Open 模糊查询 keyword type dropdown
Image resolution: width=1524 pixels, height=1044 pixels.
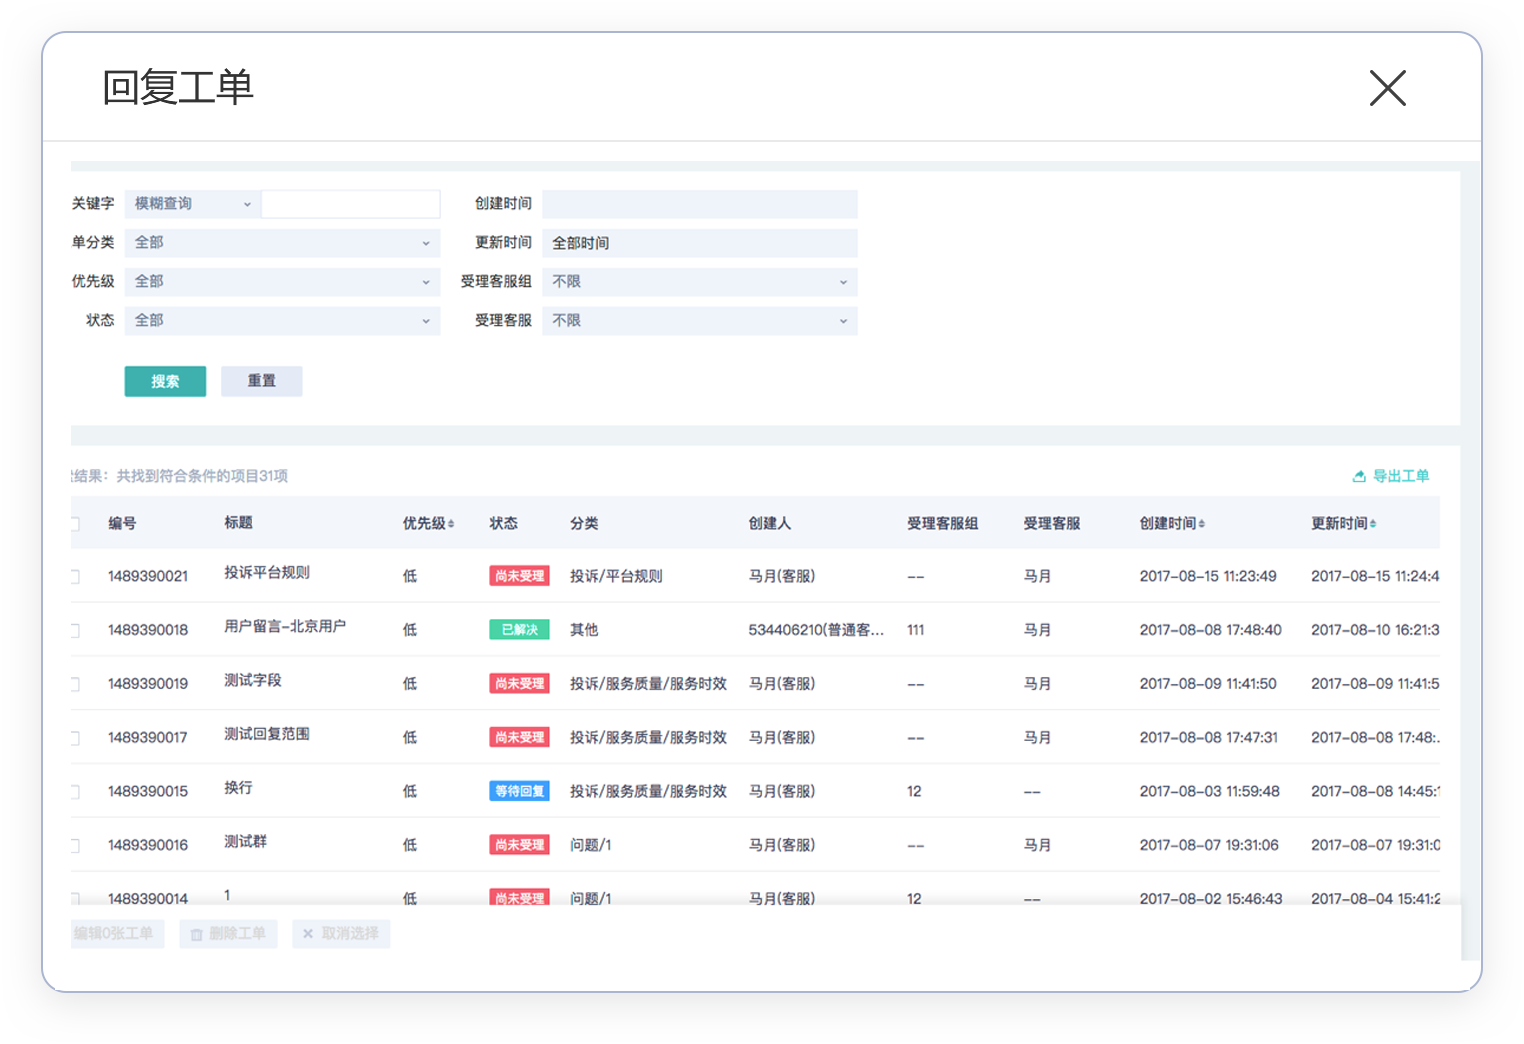[x=192, y=204]
